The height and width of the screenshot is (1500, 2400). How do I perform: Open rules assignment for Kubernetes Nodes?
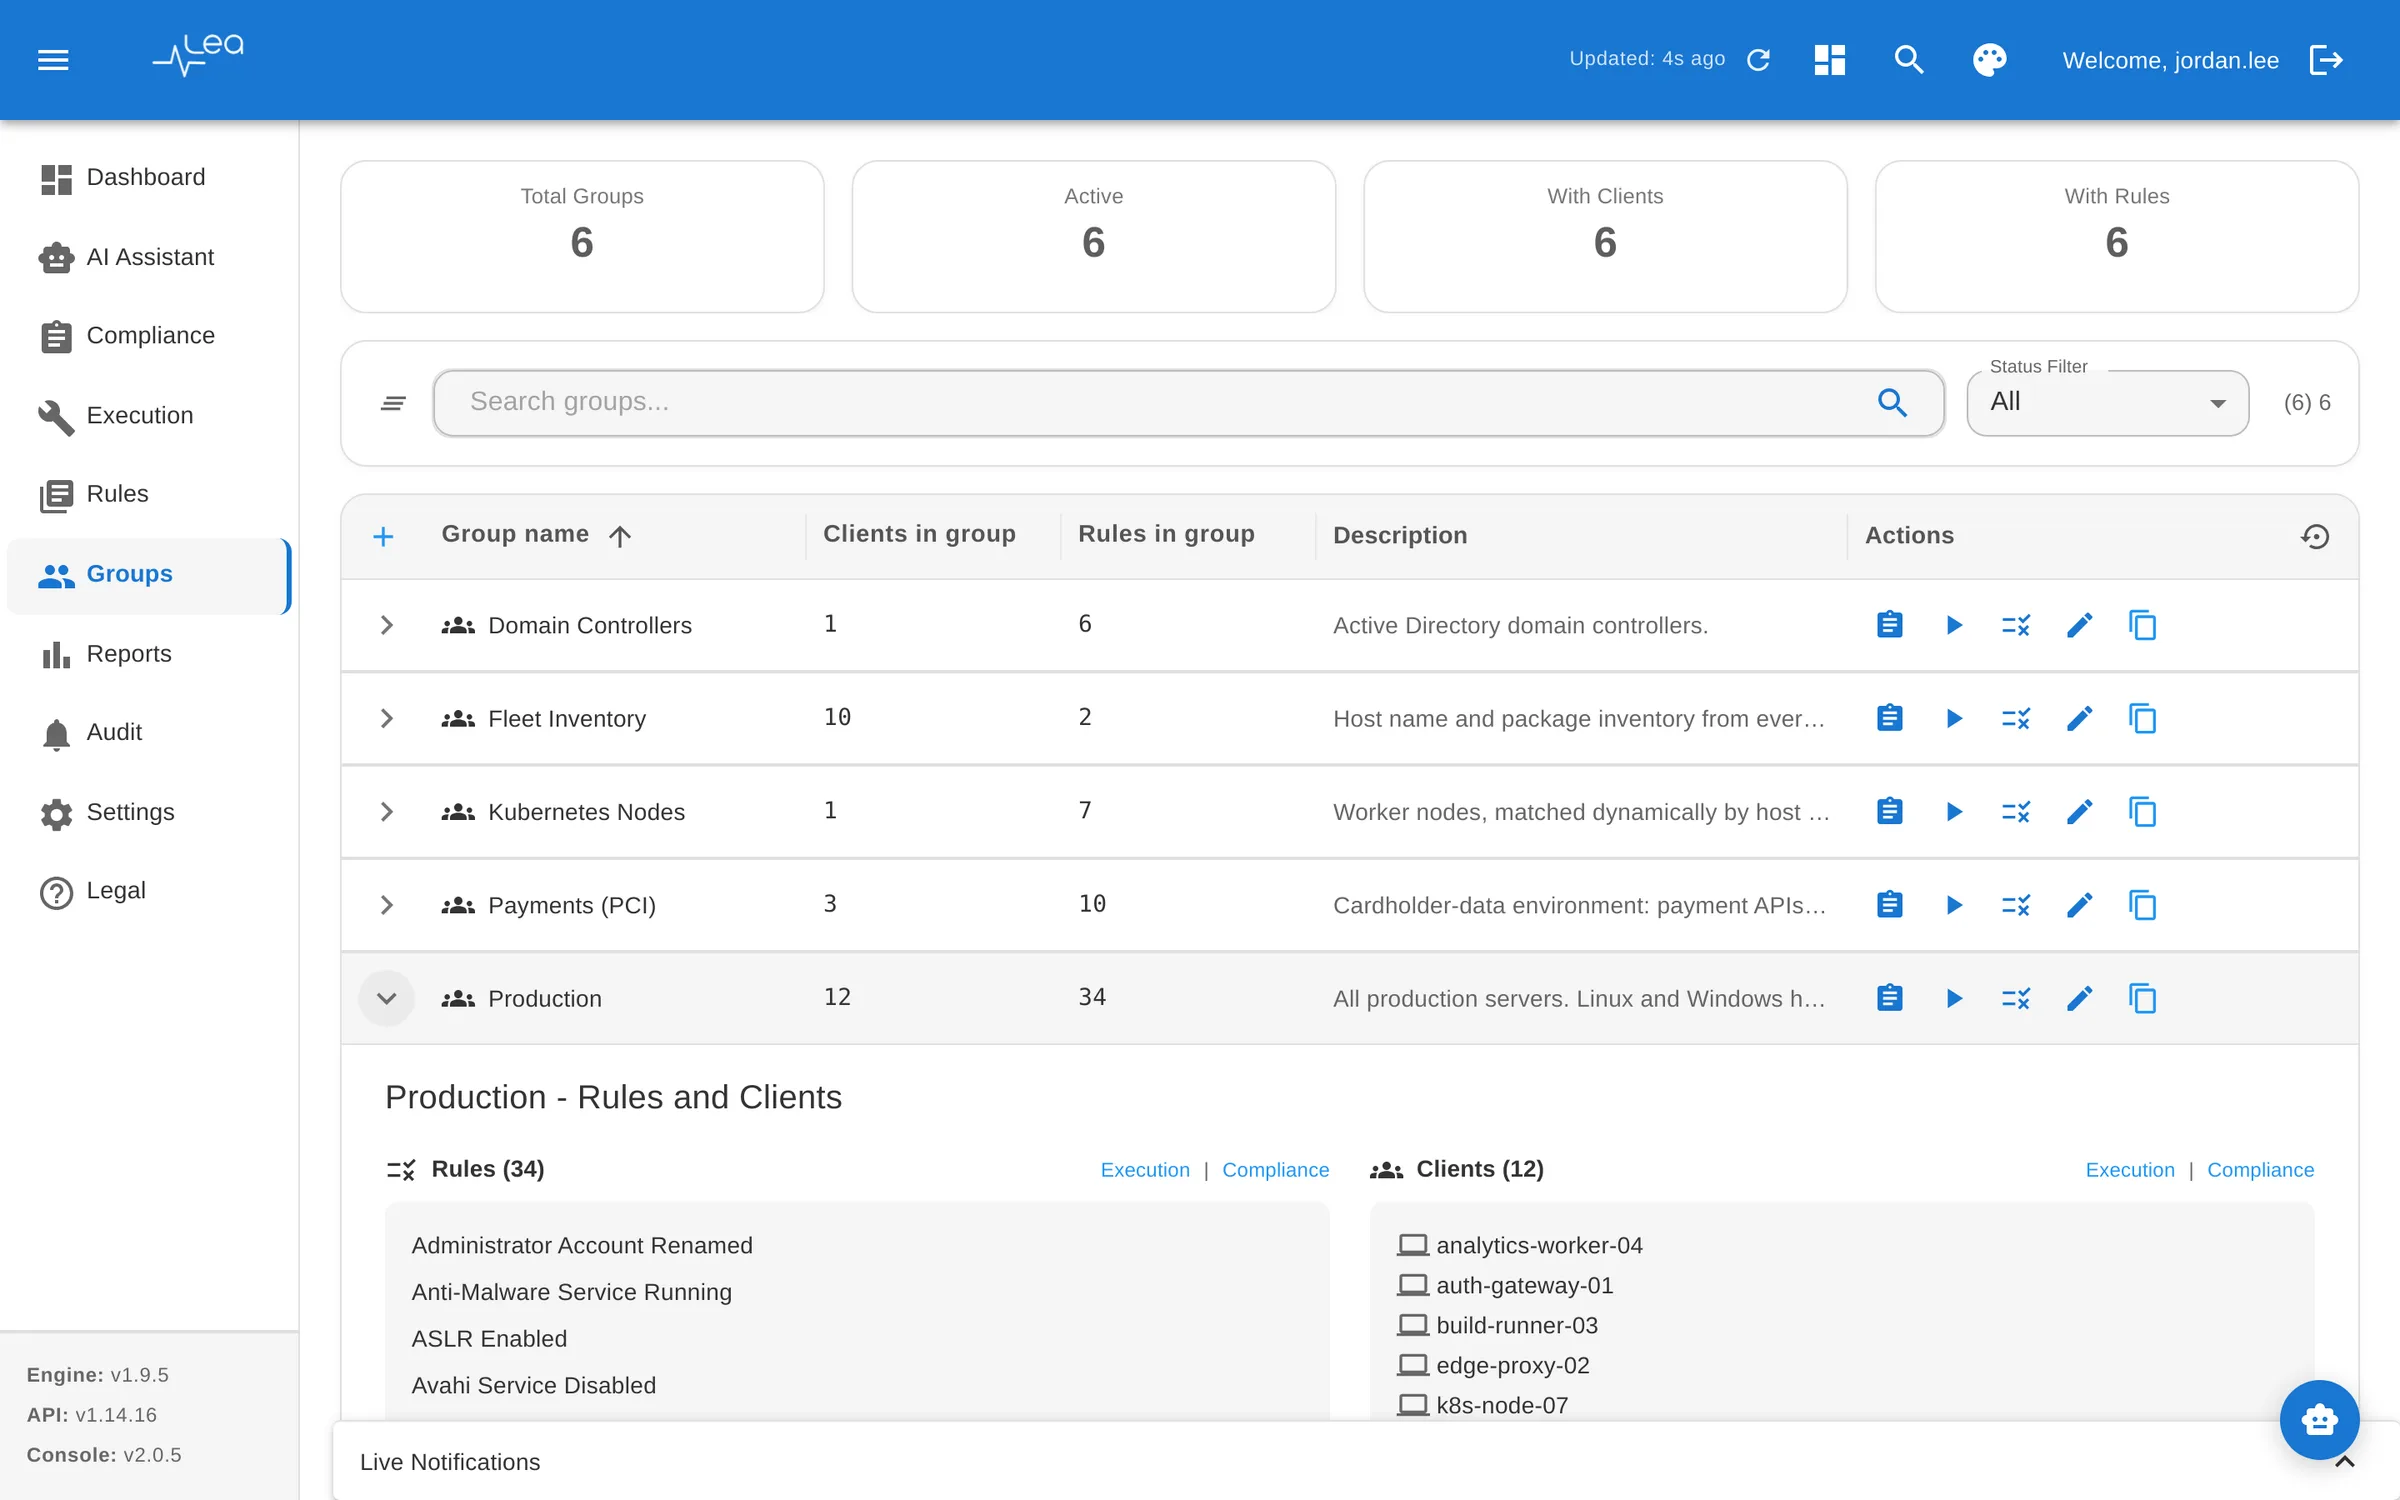coord(2016,812)
